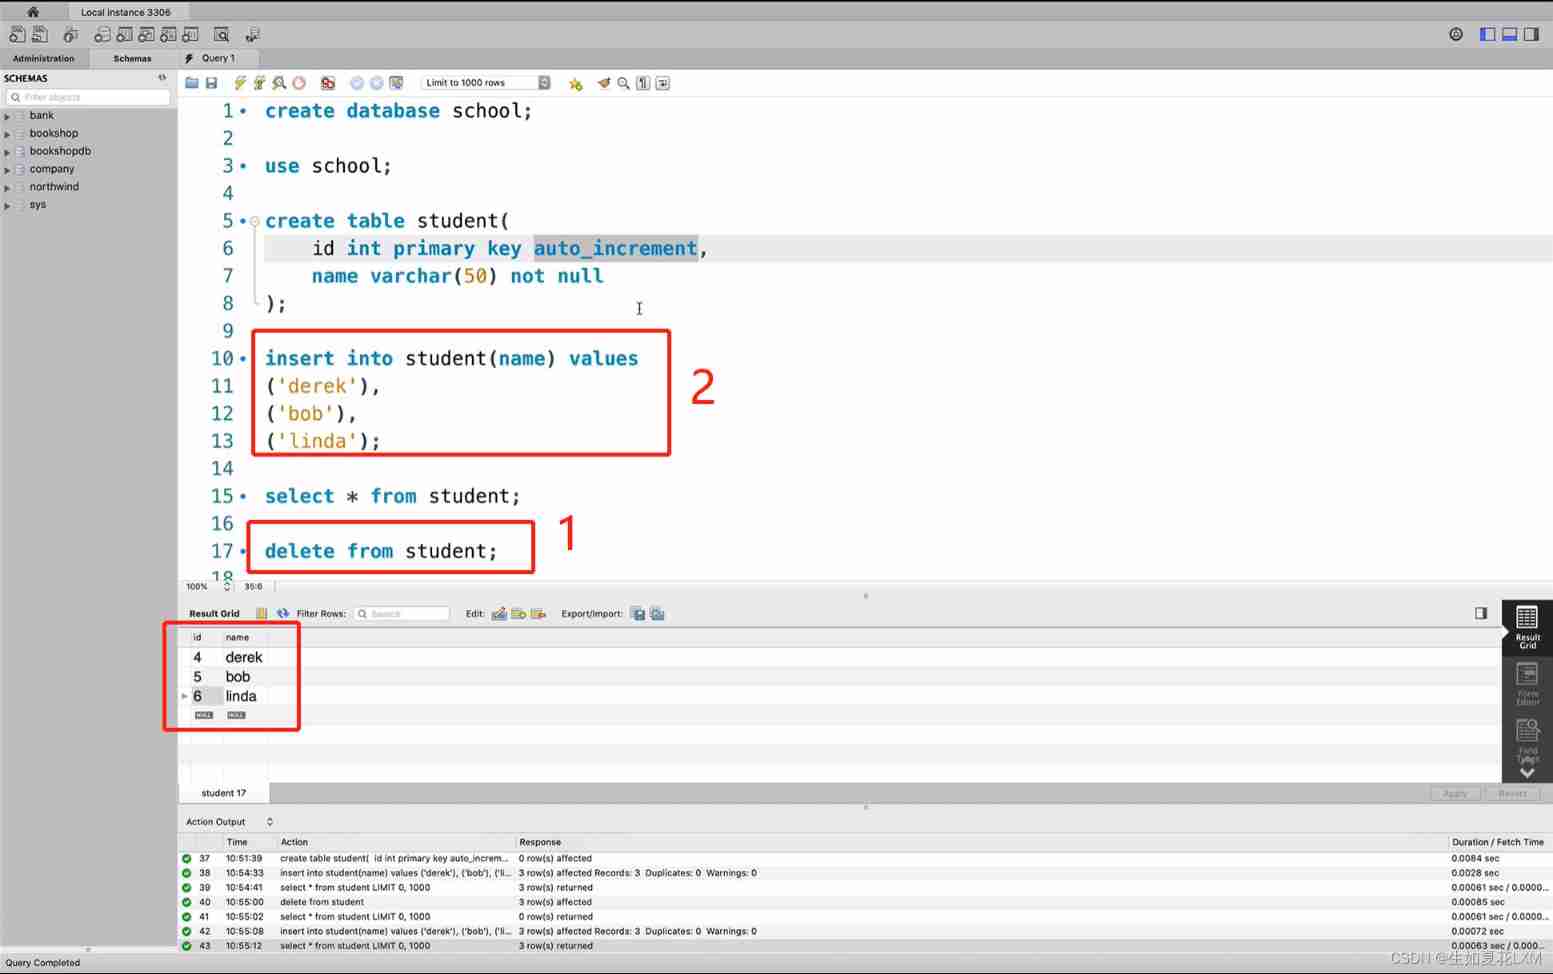The image size is (1553, 974).
Task: Save current statement as snippet star icon
Action: [575, 84]
